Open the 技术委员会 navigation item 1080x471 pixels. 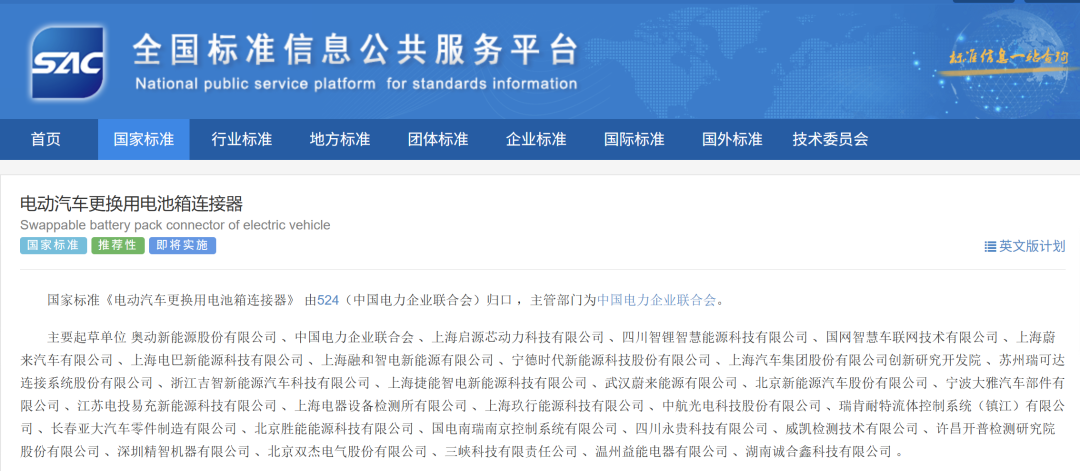click(830, 139)
